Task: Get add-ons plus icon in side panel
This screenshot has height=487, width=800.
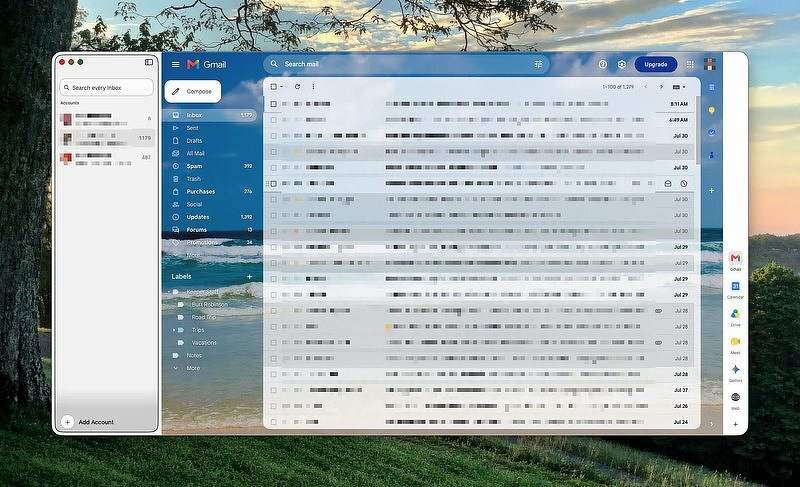Action: (x=711, y=190)
